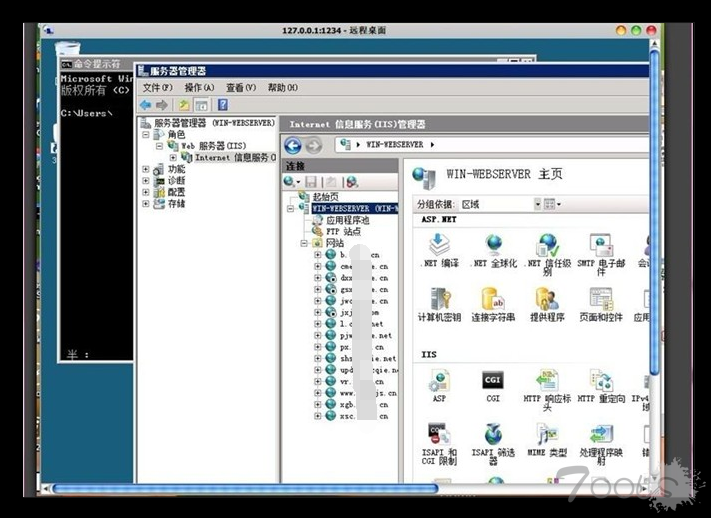Click the remote desktop horizontal scrollbar

click(x=245, y=489)
